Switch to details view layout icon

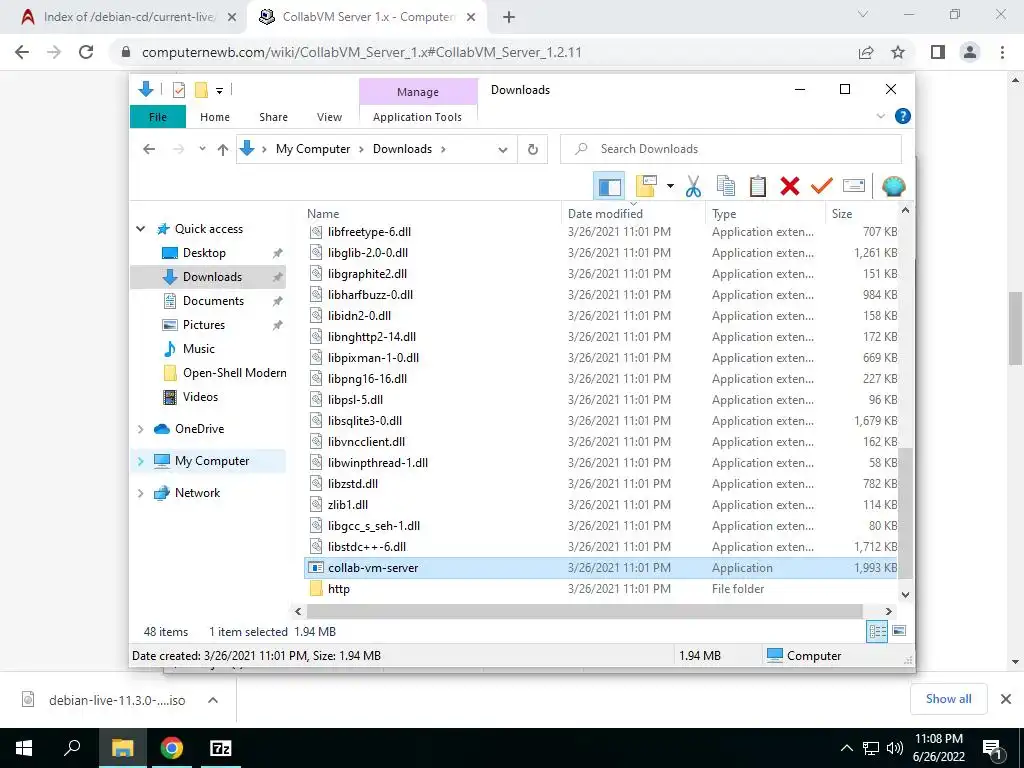(x=877, y=632)
